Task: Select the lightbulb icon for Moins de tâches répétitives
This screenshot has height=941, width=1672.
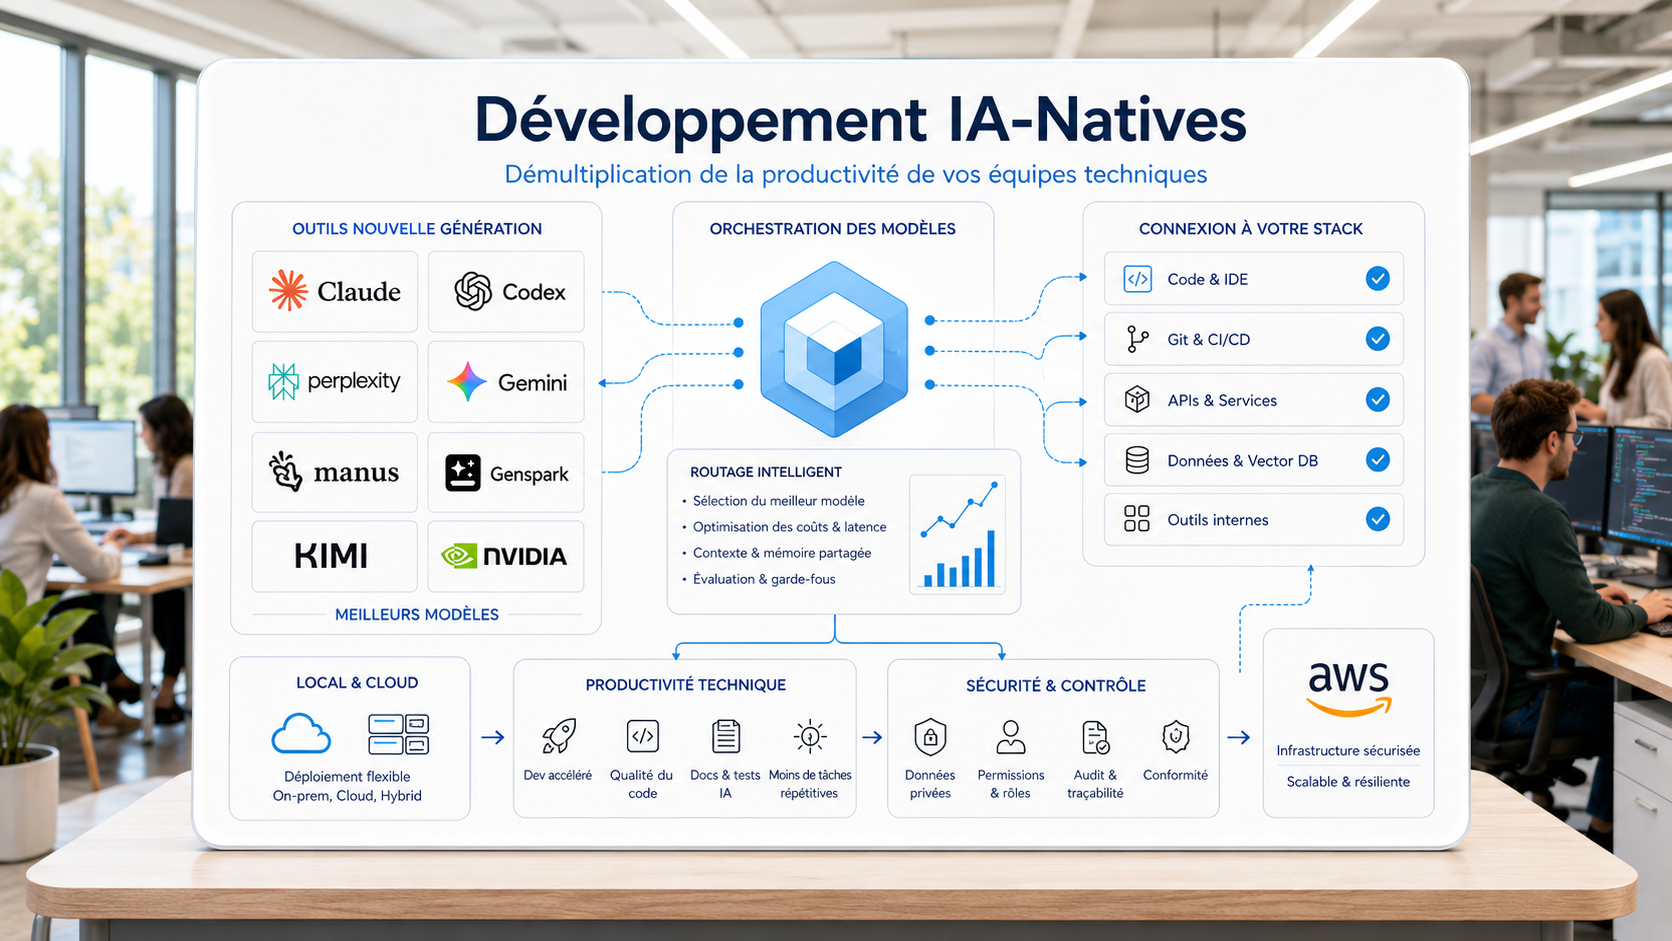Action: pos(810,737)
